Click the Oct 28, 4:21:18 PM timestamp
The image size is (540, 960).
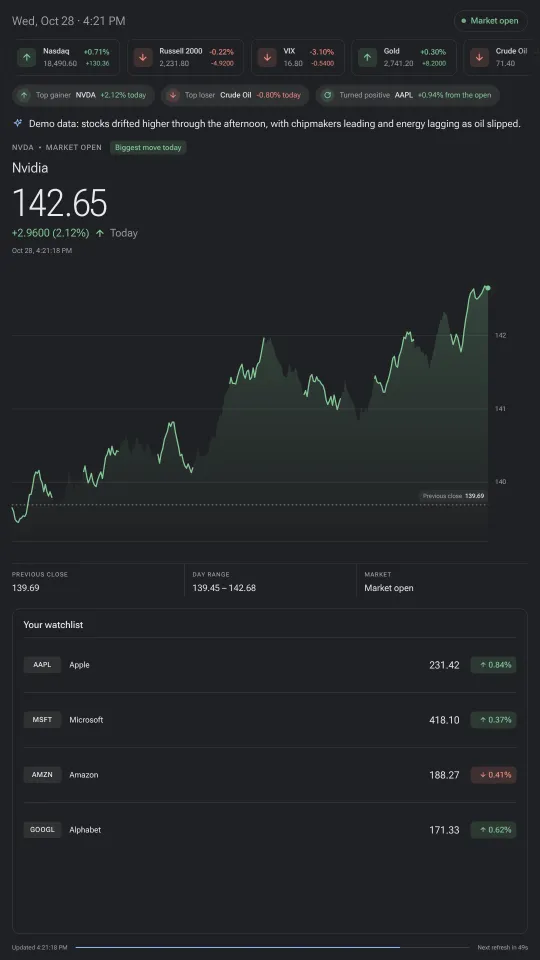pyautogui.click(x=42, y=250)
